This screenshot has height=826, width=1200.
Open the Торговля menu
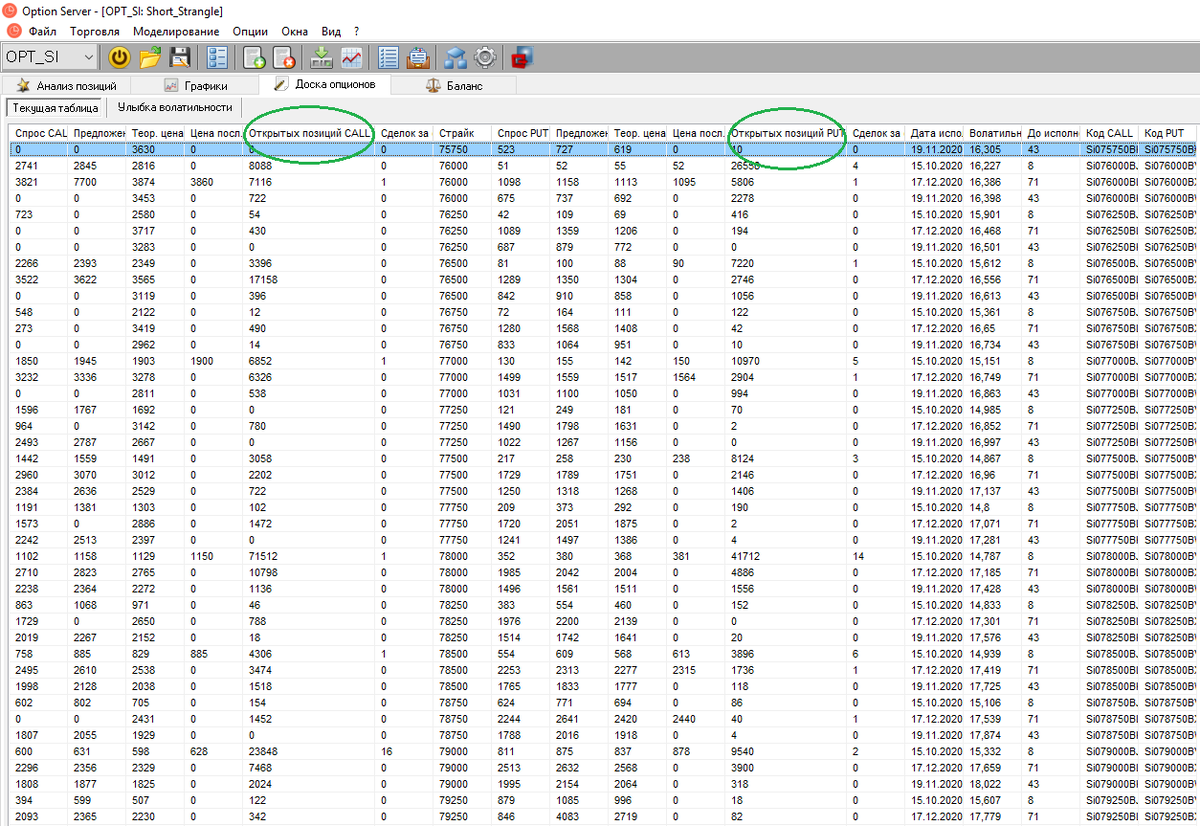pos(95,31)
